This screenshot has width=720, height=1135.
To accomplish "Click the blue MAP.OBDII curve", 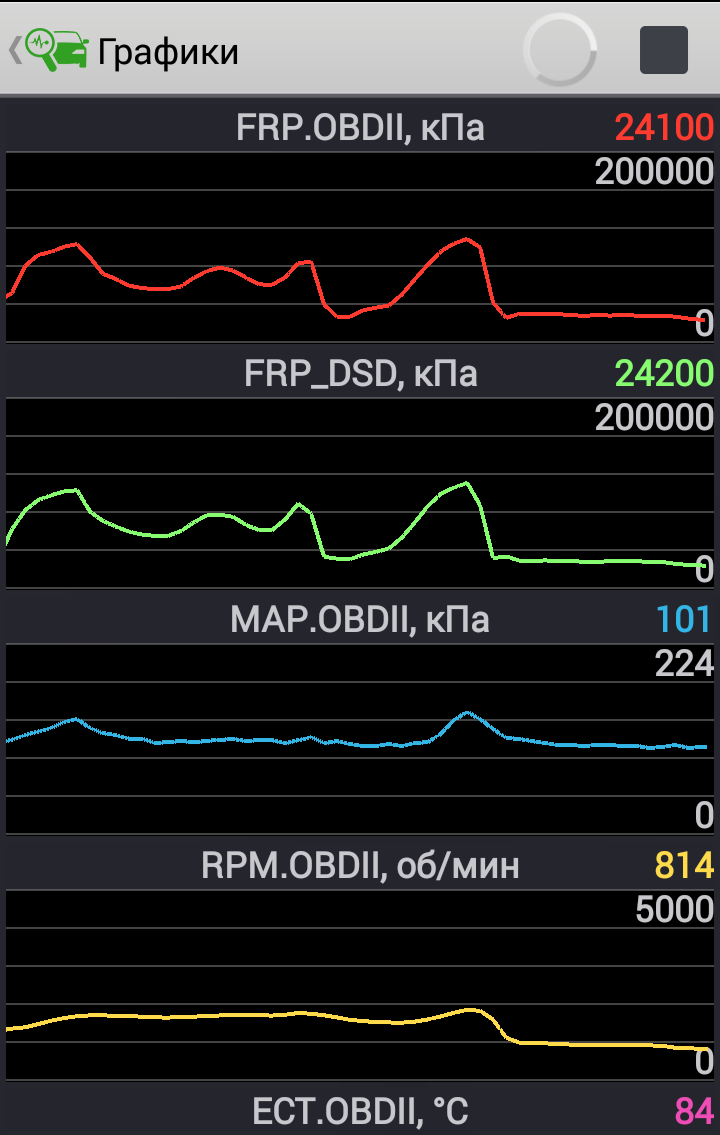I will [250, 740].
